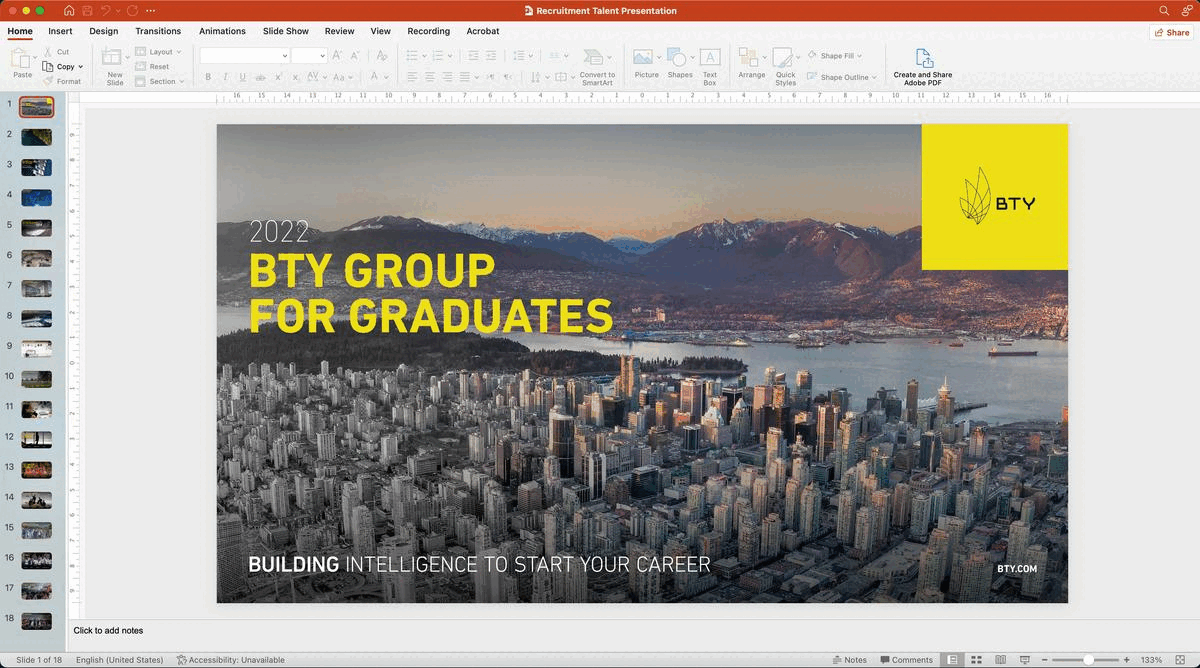Open the collaboration people icon at top right
The height and width of the screenshot is (668, 1200).
point(1186,10)
